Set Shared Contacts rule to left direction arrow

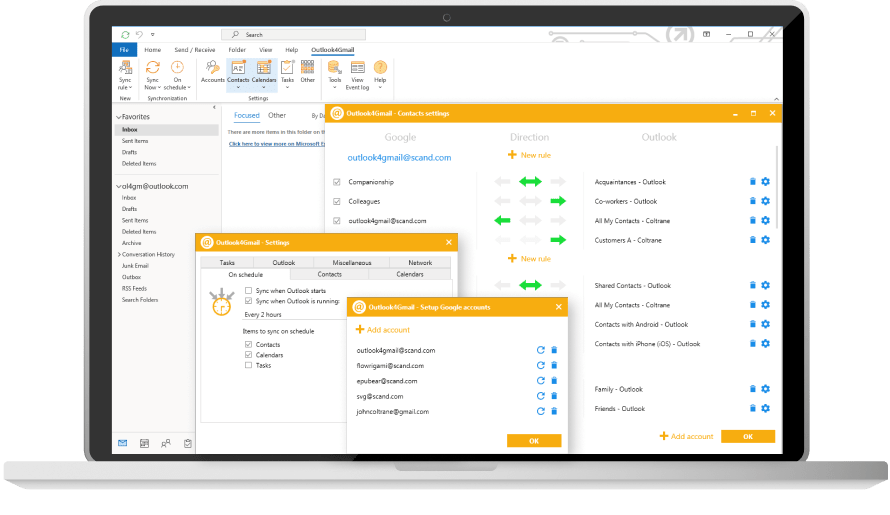(x=502, y=286)
